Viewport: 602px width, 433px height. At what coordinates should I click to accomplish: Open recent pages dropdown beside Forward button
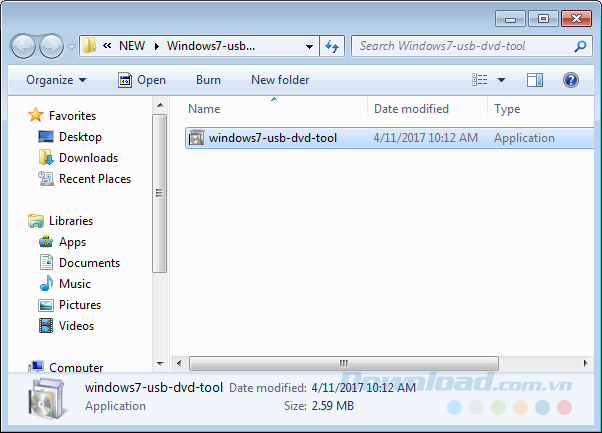(x=71, y=46)
